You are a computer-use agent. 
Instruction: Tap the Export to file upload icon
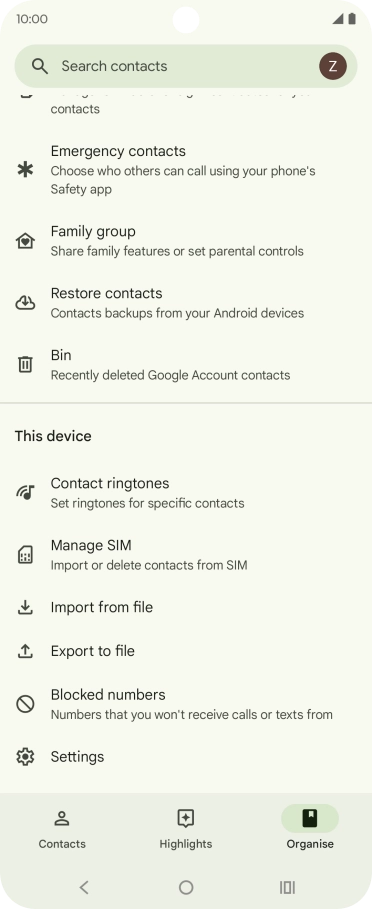[x=25, y=651]
